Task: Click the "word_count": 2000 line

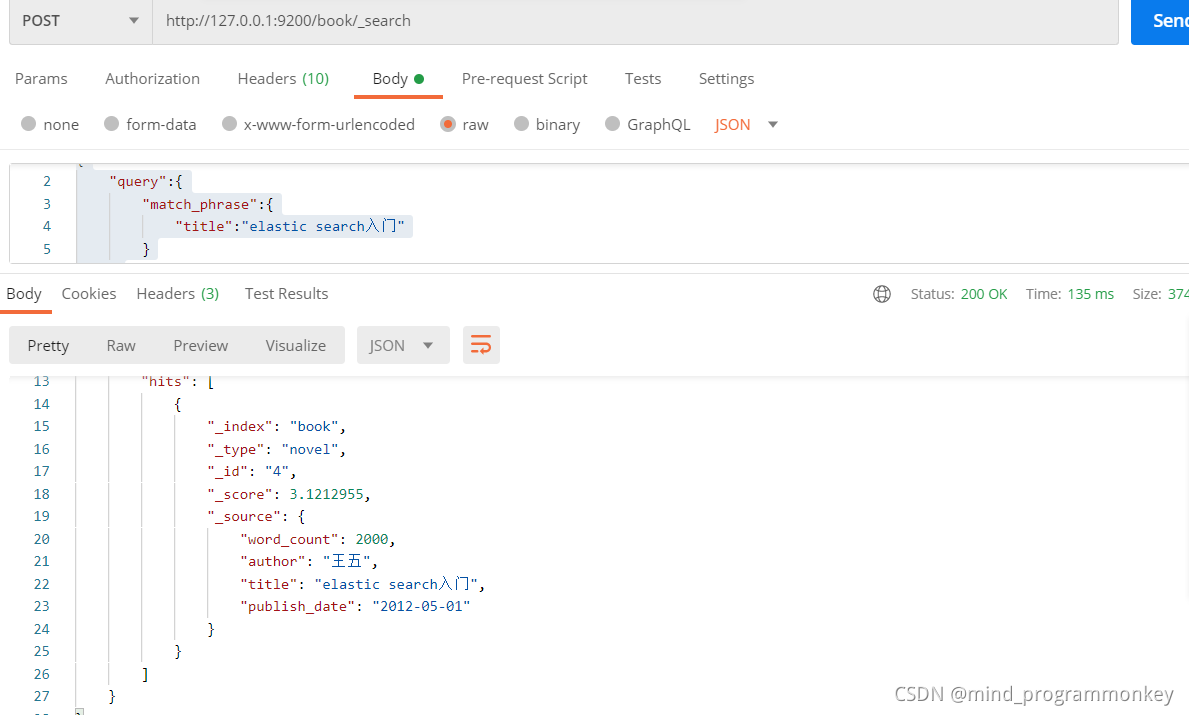Action: click(x=318, y=539)
